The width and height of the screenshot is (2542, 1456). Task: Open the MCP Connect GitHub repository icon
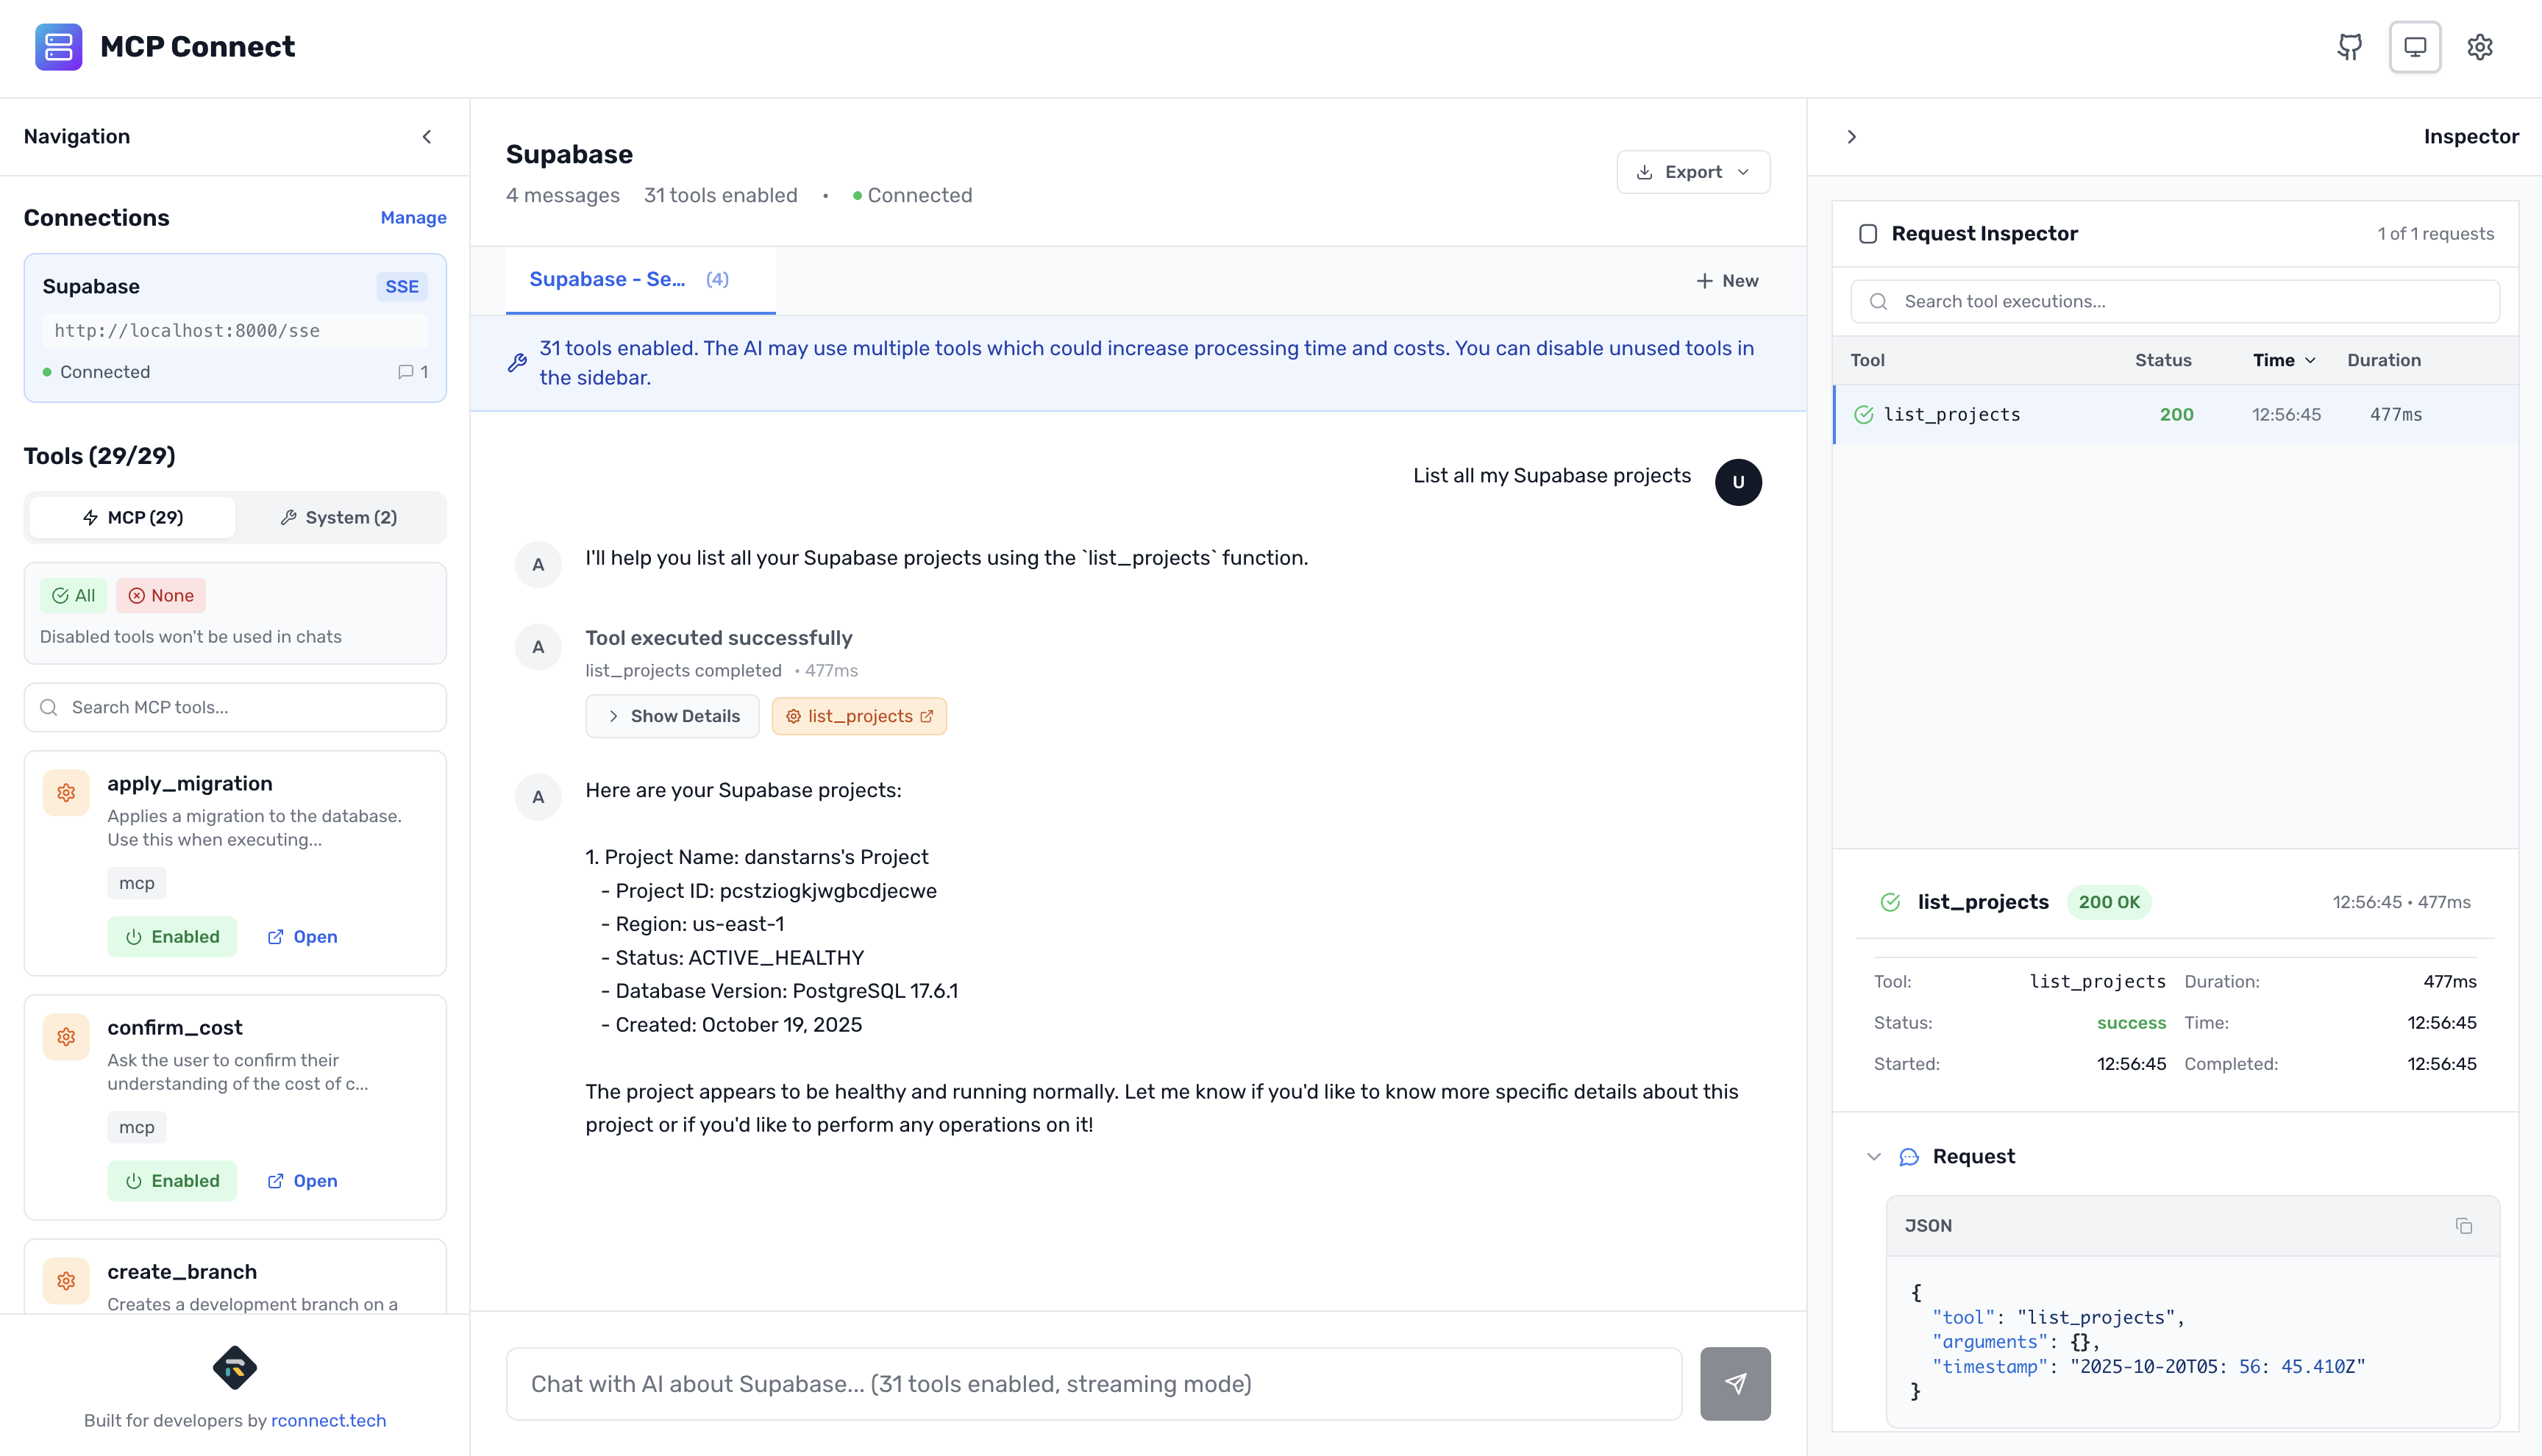pos(2350,47)
